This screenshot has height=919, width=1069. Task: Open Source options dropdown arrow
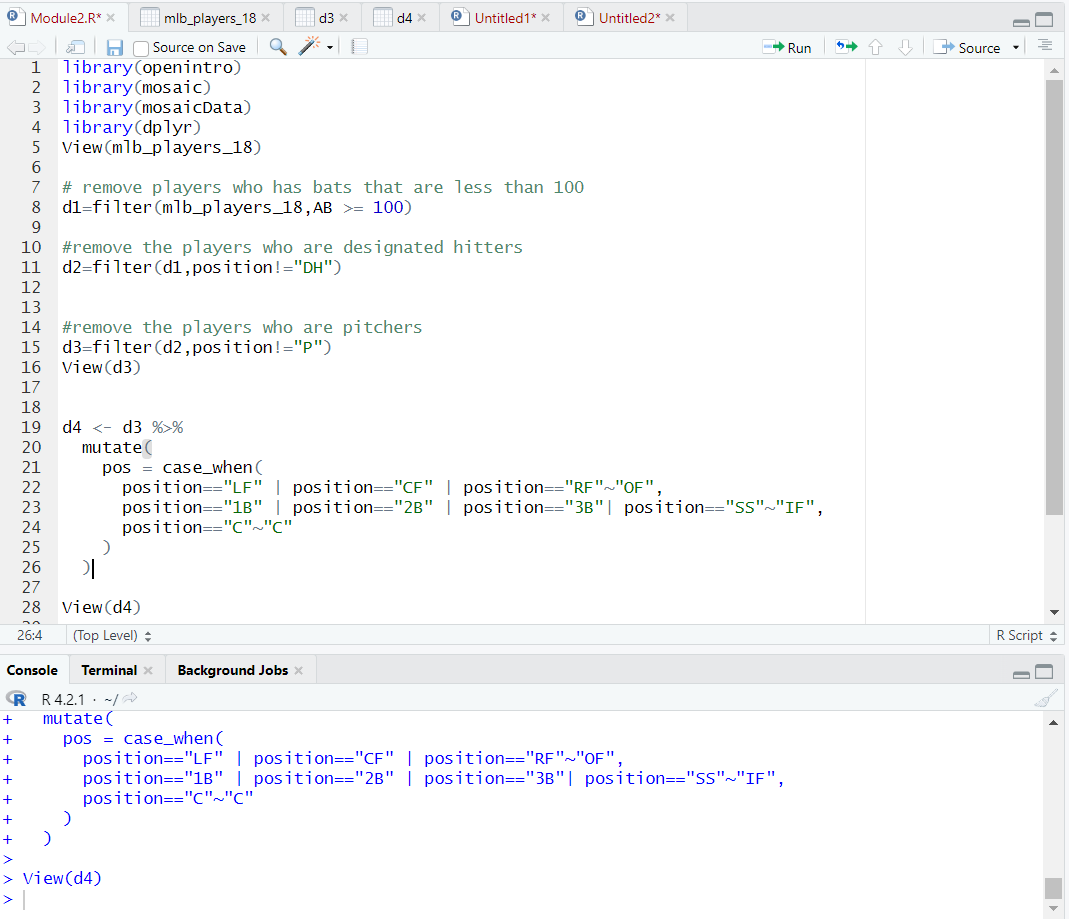pos(1016,48)
